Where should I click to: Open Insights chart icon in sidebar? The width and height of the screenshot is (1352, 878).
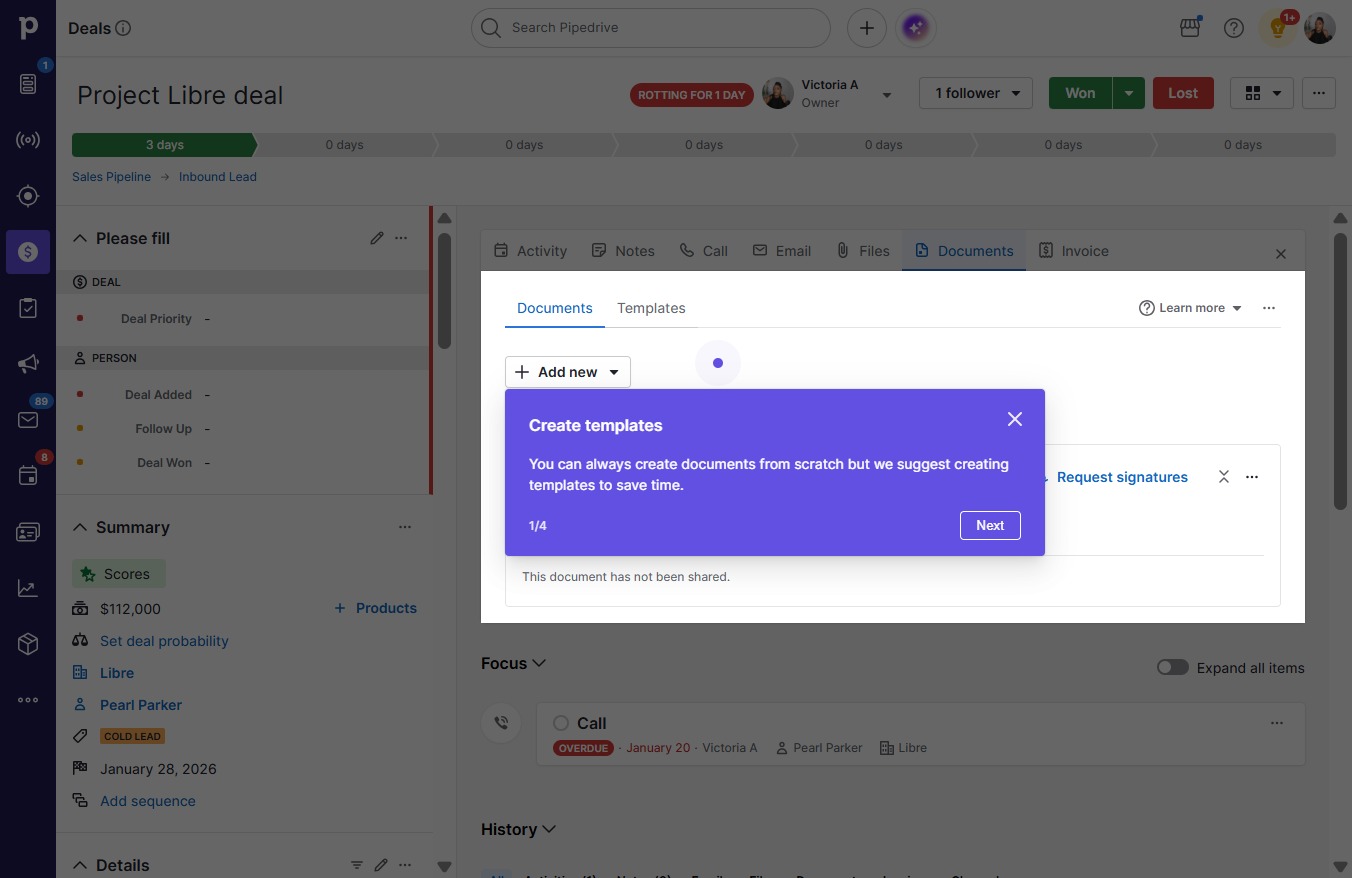28,588
